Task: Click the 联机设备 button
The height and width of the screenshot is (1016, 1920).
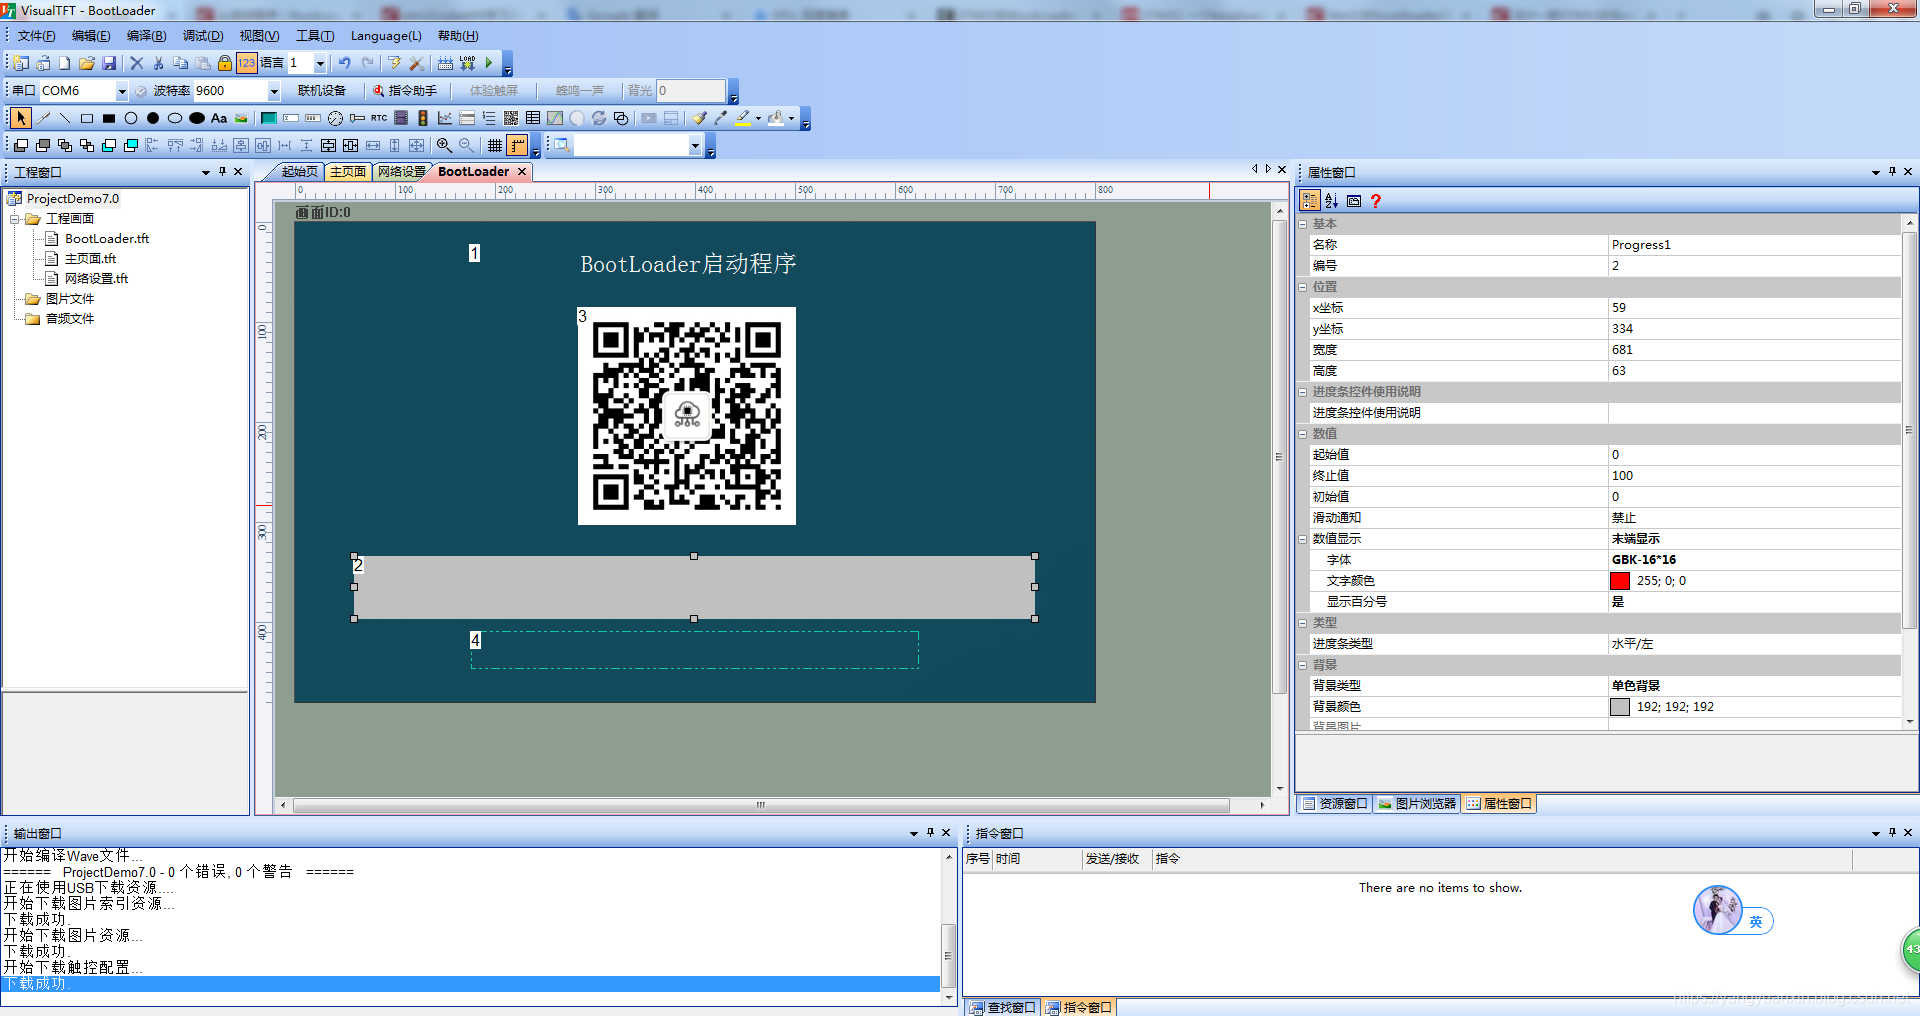Action: tap(321, 91)
